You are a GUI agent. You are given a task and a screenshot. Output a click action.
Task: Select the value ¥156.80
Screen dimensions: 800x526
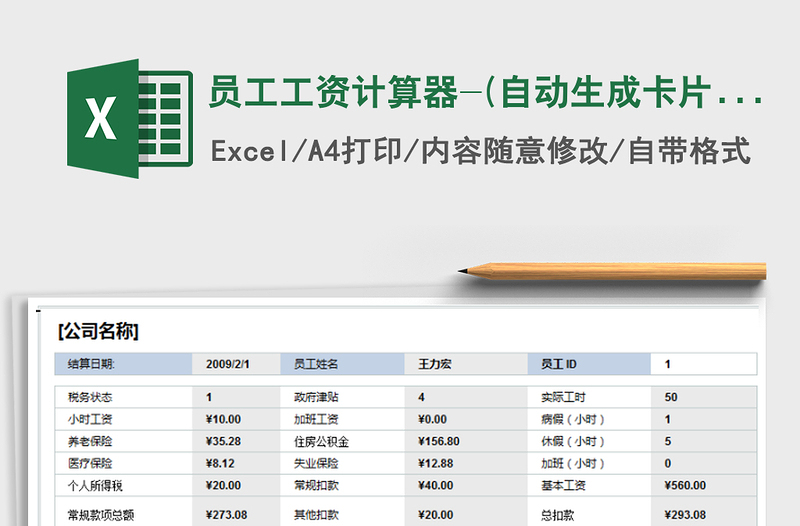[x=466, y=441]
